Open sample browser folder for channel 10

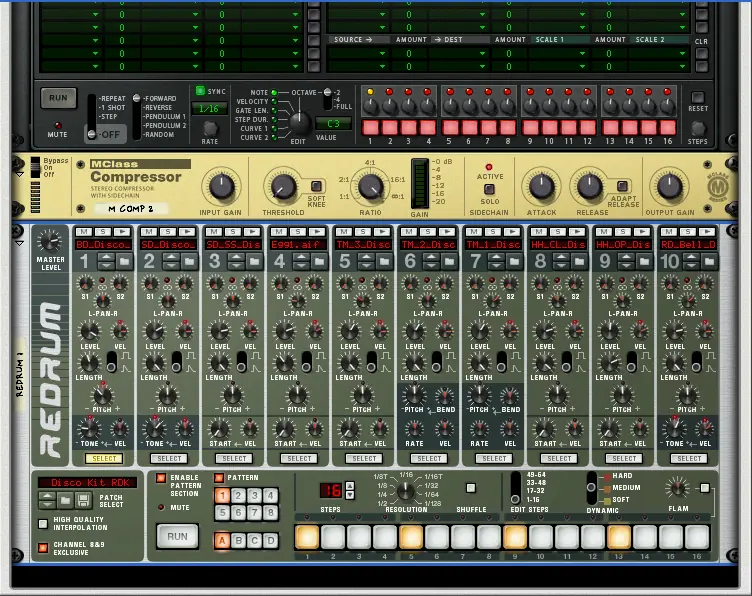coord(709,261)
